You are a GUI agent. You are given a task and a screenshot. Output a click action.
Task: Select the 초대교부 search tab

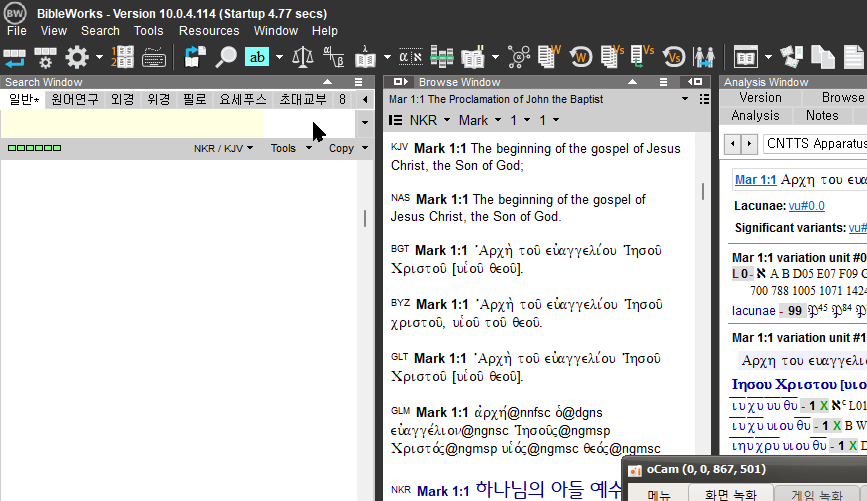[x=302, y=100]
